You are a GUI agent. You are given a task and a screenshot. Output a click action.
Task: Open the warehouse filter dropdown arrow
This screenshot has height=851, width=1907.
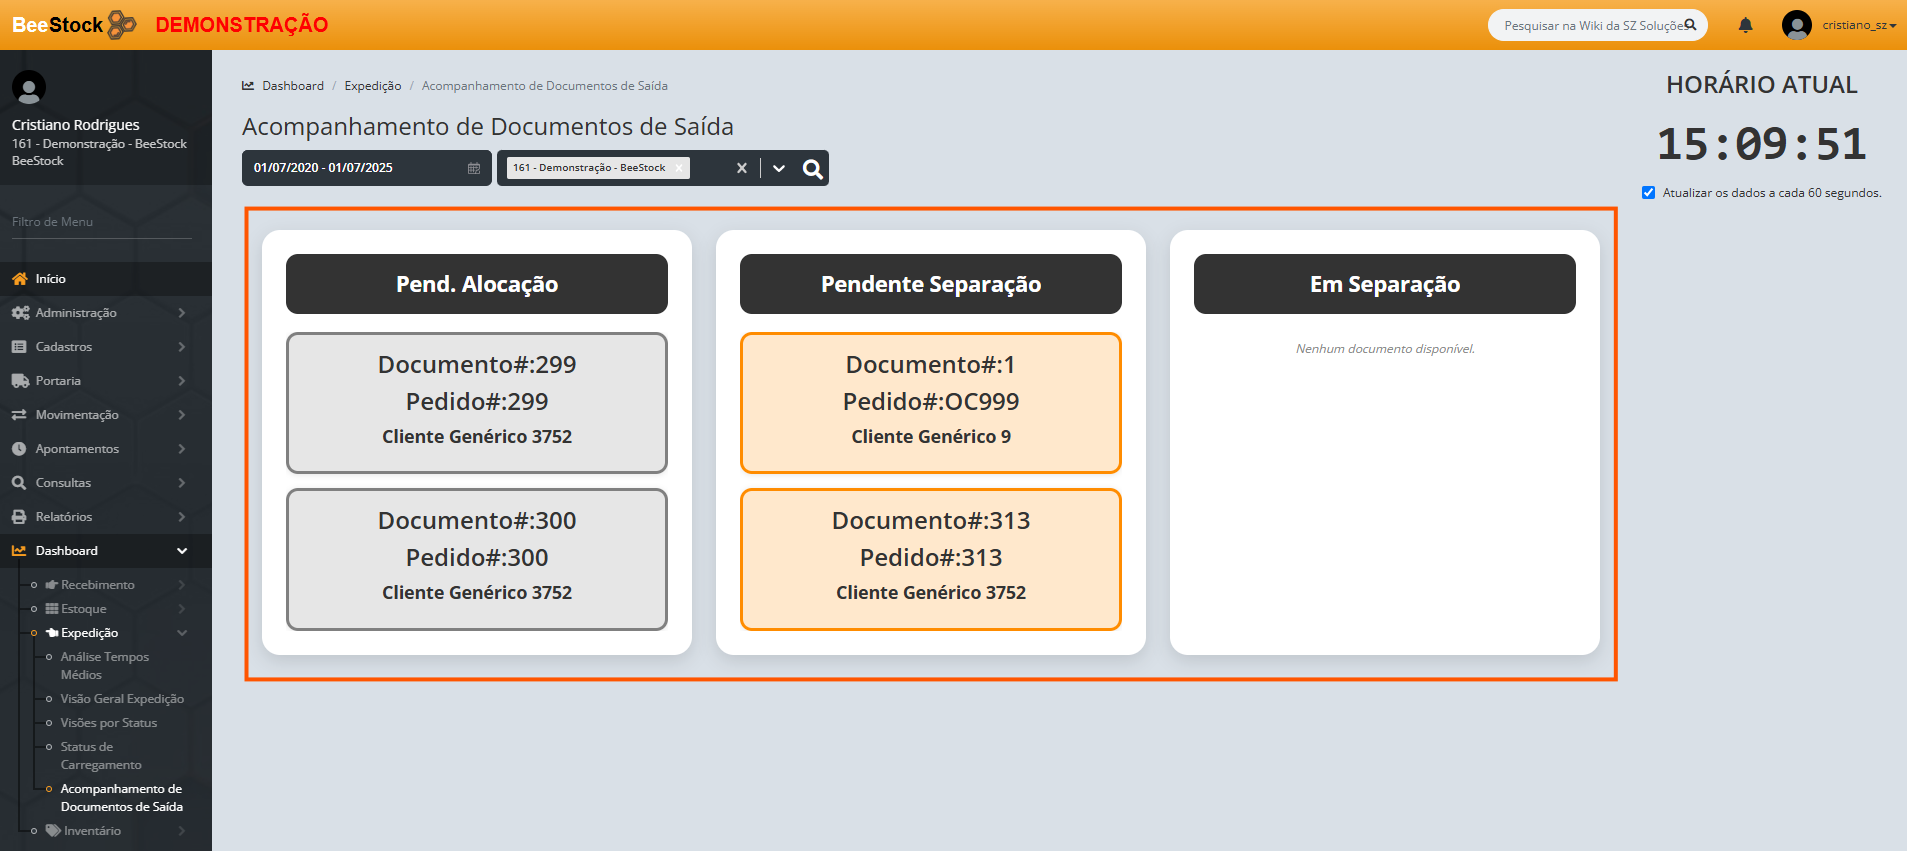click(x=779, y=168)
